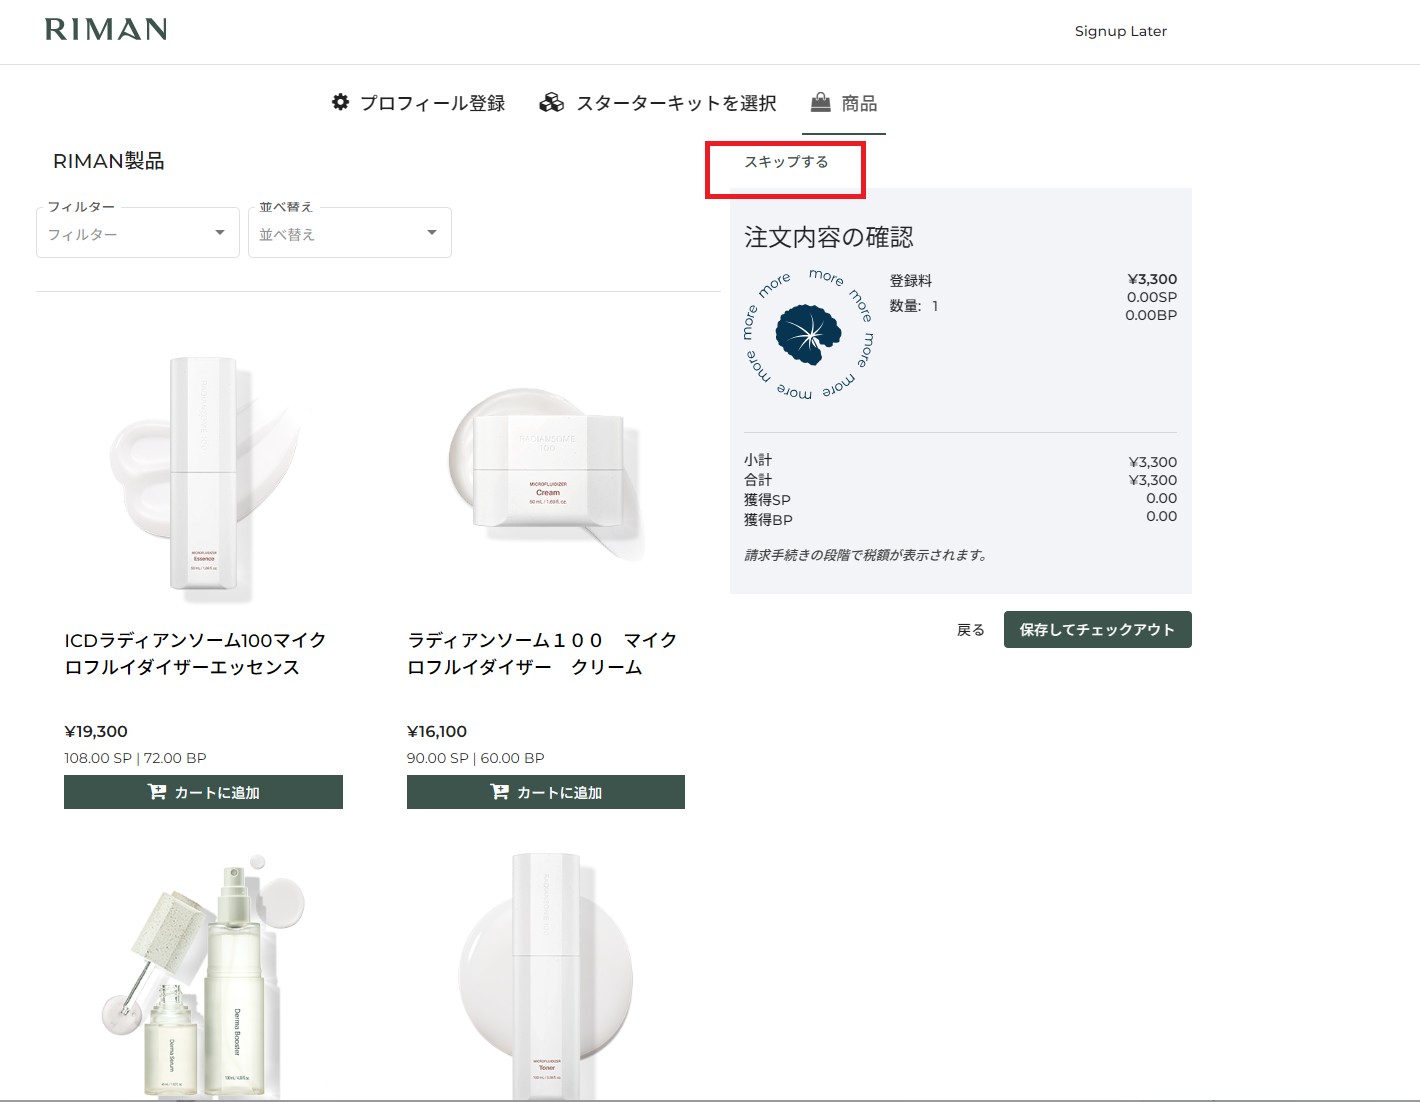Image resolution: width=1420 pixels, height=1102 pixels.
Task: Open the プロフィール登録 step tab
Action: (x=419, y=103)
